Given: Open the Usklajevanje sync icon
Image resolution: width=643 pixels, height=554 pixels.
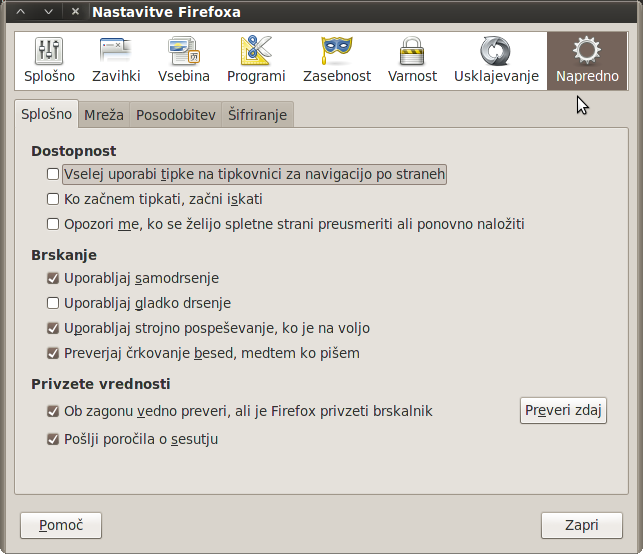Looking at the screenshot, I should (496, 61).
